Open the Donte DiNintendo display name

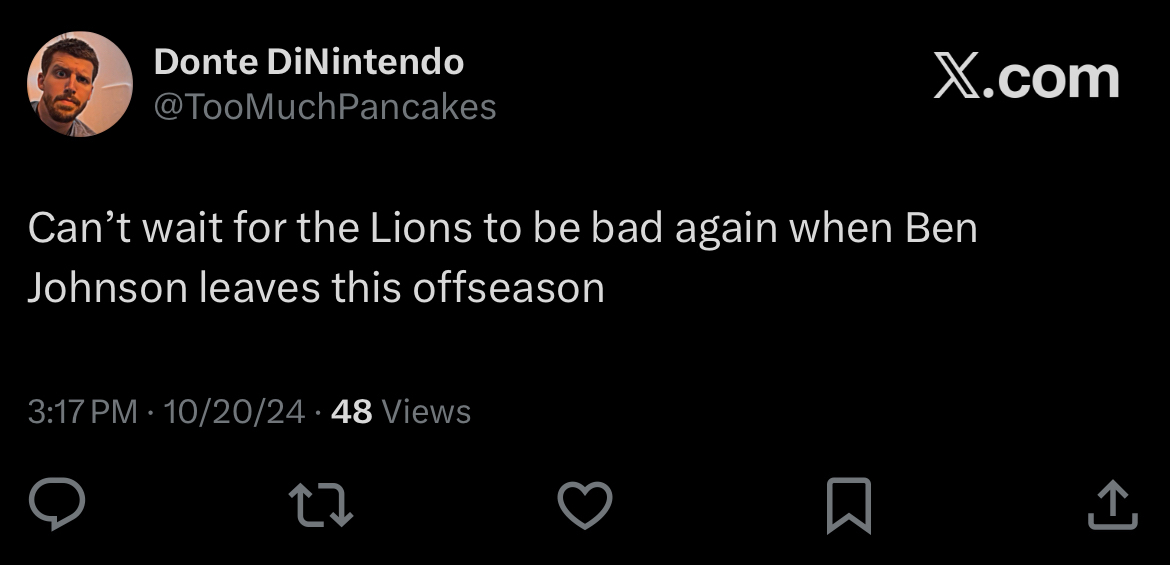point(308,63)
